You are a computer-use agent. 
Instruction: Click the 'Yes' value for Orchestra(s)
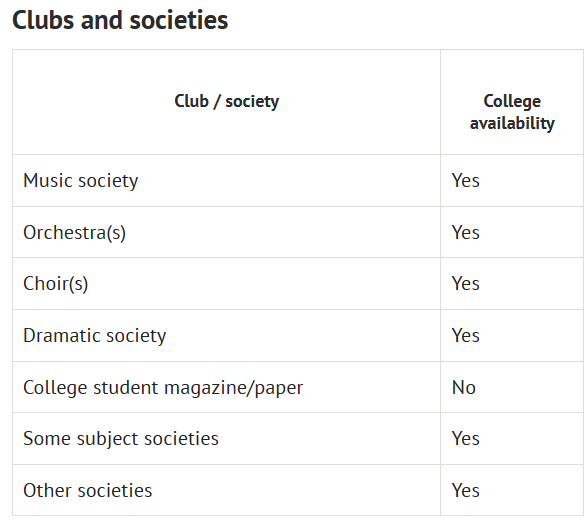click(x=465, y=233)
